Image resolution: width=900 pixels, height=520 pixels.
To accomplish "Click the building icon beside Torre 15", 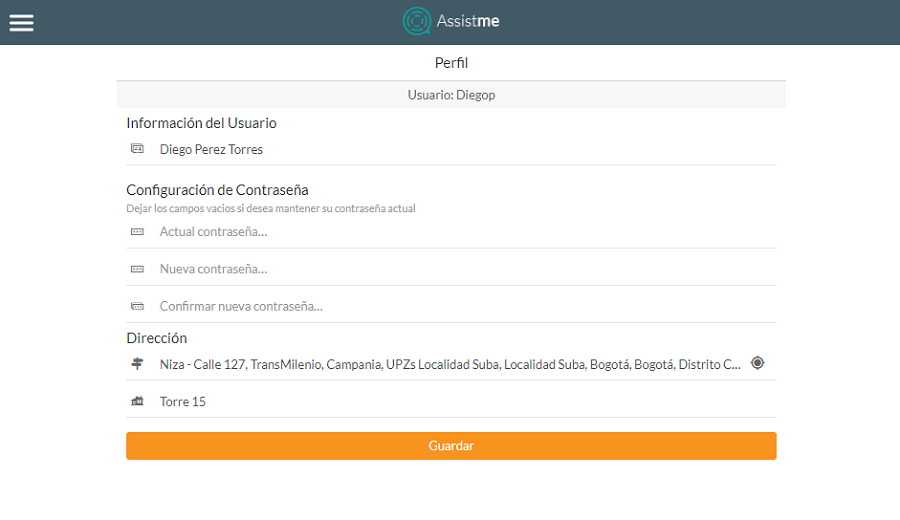I will 137,401.
